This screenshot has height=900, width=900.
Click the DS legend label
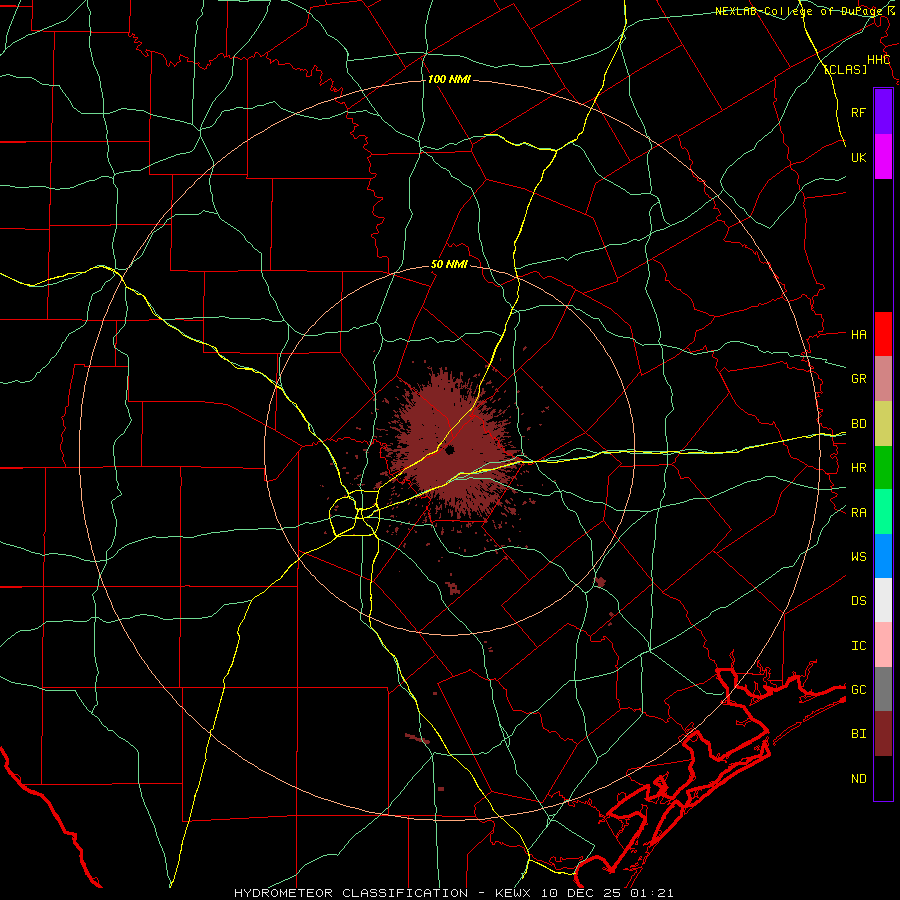point(858,600)
